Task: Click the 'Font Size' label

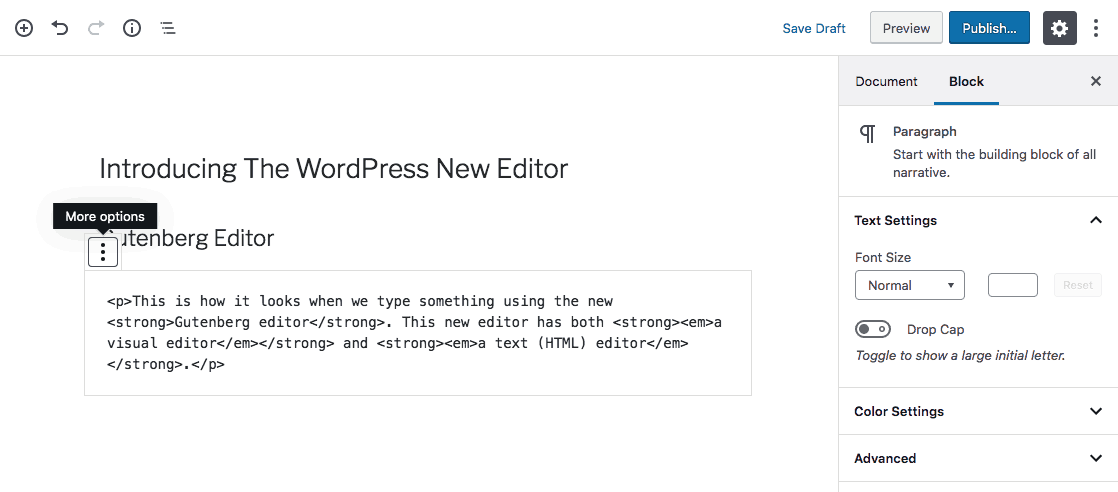Action: click(x=883, y=257)
